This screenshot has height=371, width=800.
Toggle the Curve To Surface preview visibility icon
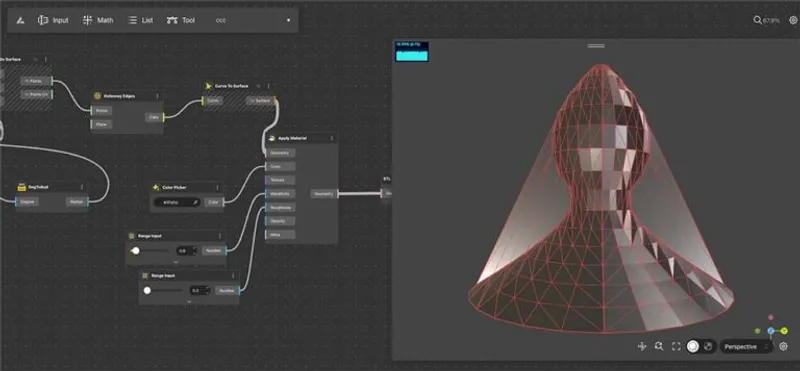coord(258,86)
